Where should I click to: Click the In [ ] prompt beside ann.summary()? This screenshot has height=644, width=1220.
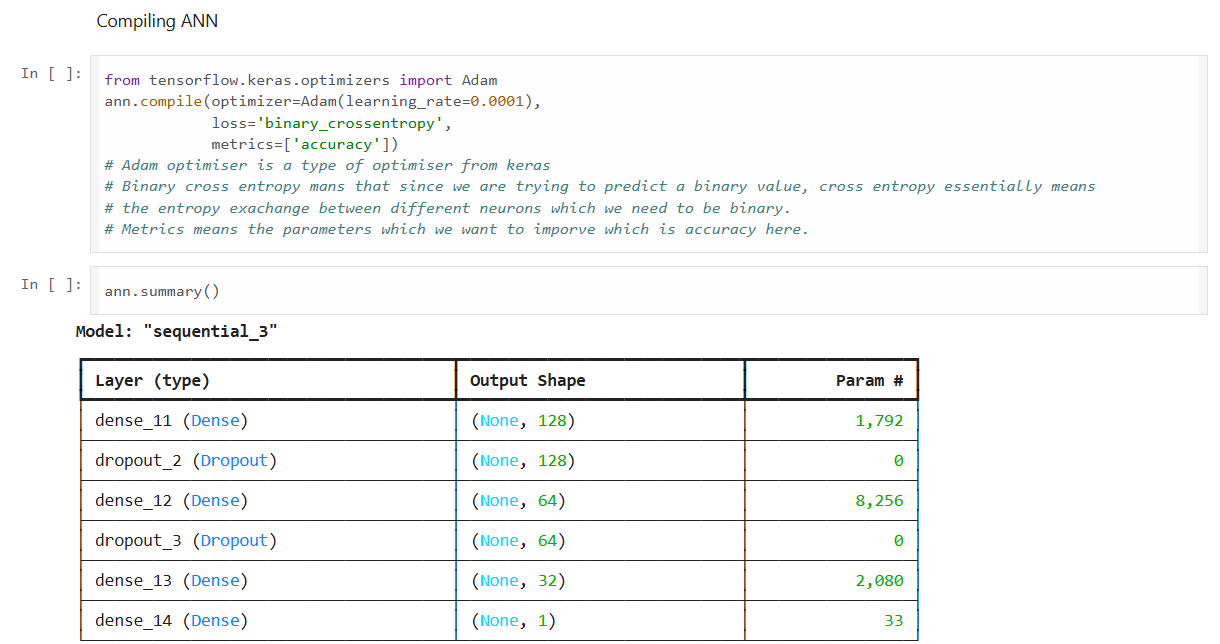(x=51, y=285)
